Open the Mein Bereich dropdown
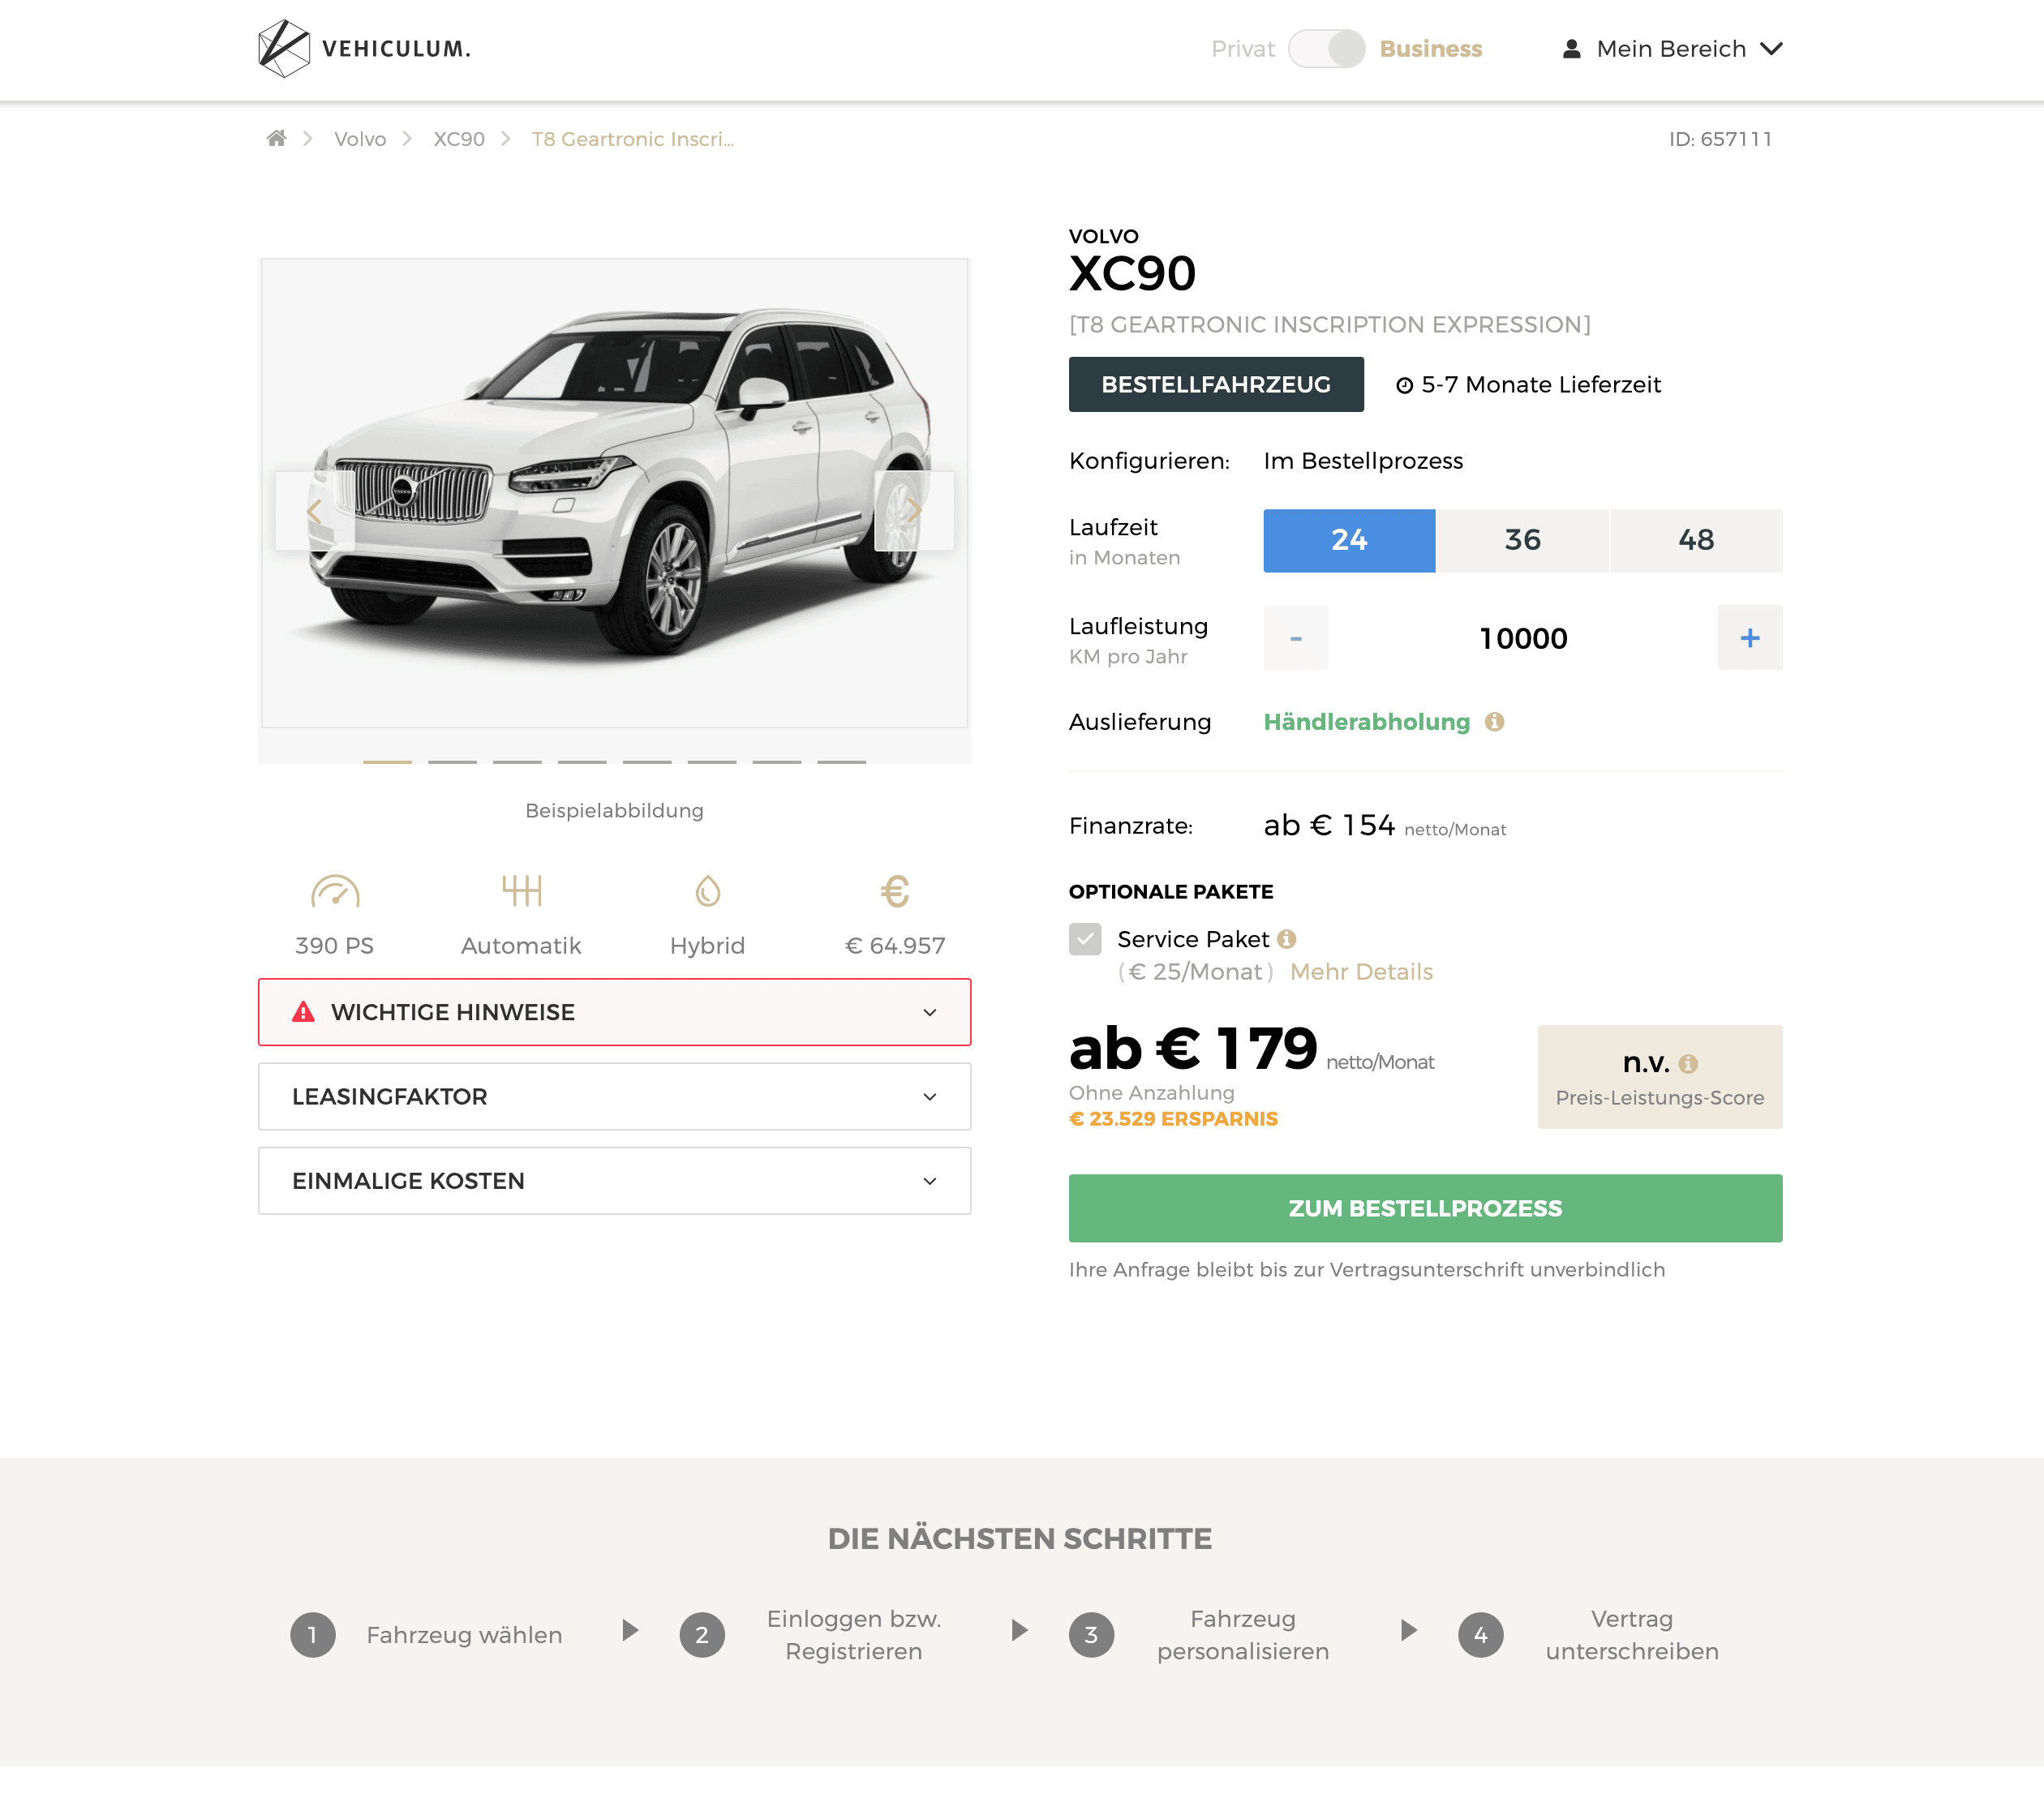This screenshot has width=2044, height=1815. click(x=1672, y=49)
